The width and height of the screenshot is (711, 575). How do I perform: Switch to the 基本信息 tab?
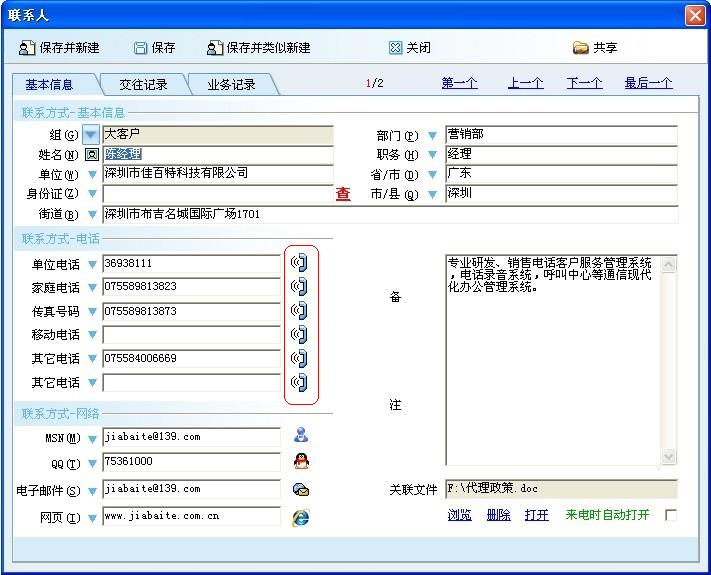tap(49, 84)
